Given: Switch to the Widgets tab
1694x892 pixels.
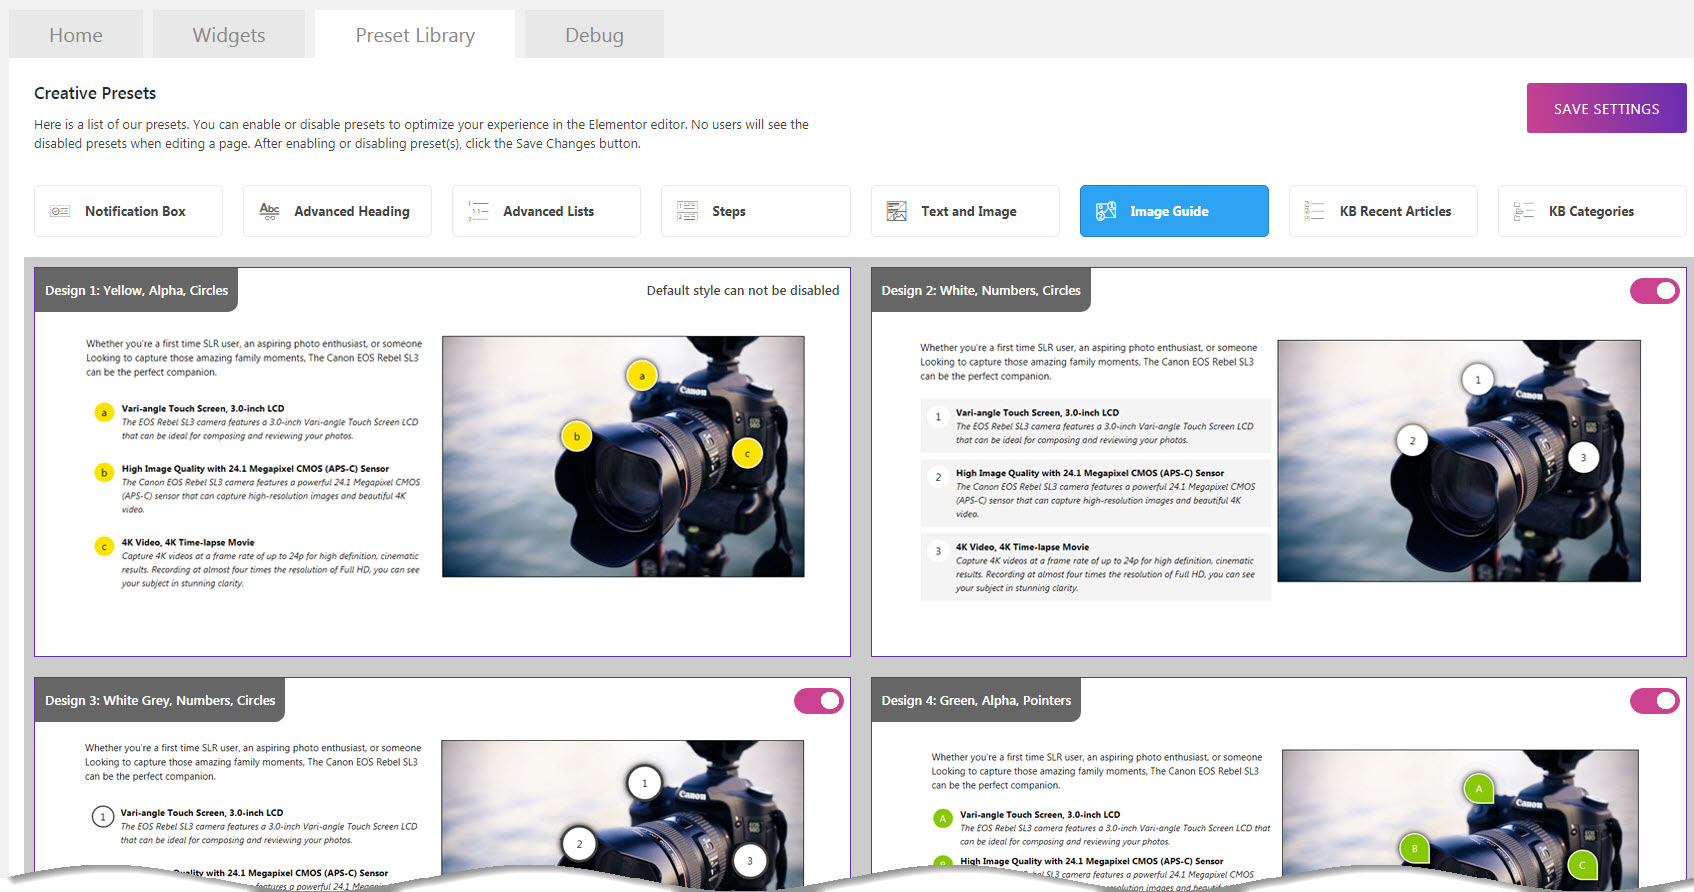Looking at the screenshot, I should tap(229, 35).
